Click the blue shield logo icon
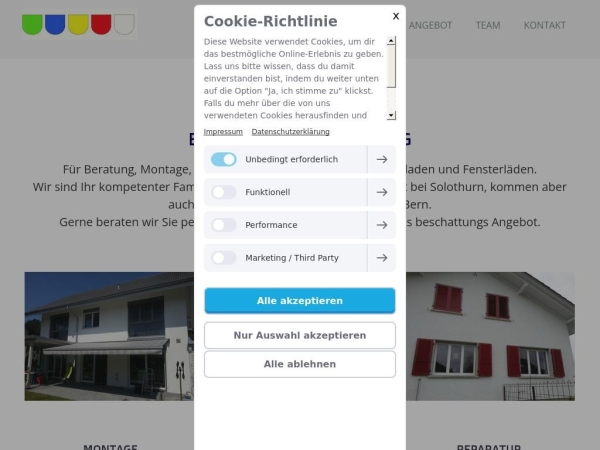600x450 pixels. 55,24
